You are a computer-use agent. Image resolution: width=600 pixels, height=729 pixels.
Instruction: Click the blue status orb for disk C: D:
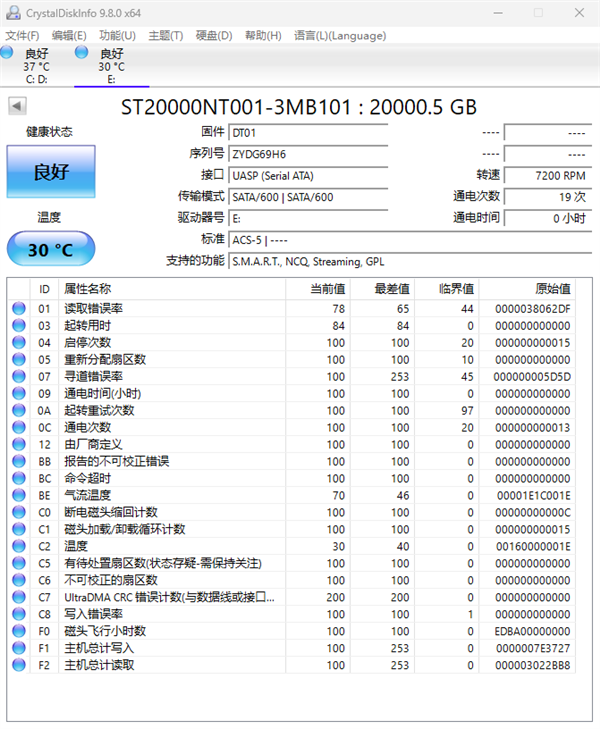(7, 52)
